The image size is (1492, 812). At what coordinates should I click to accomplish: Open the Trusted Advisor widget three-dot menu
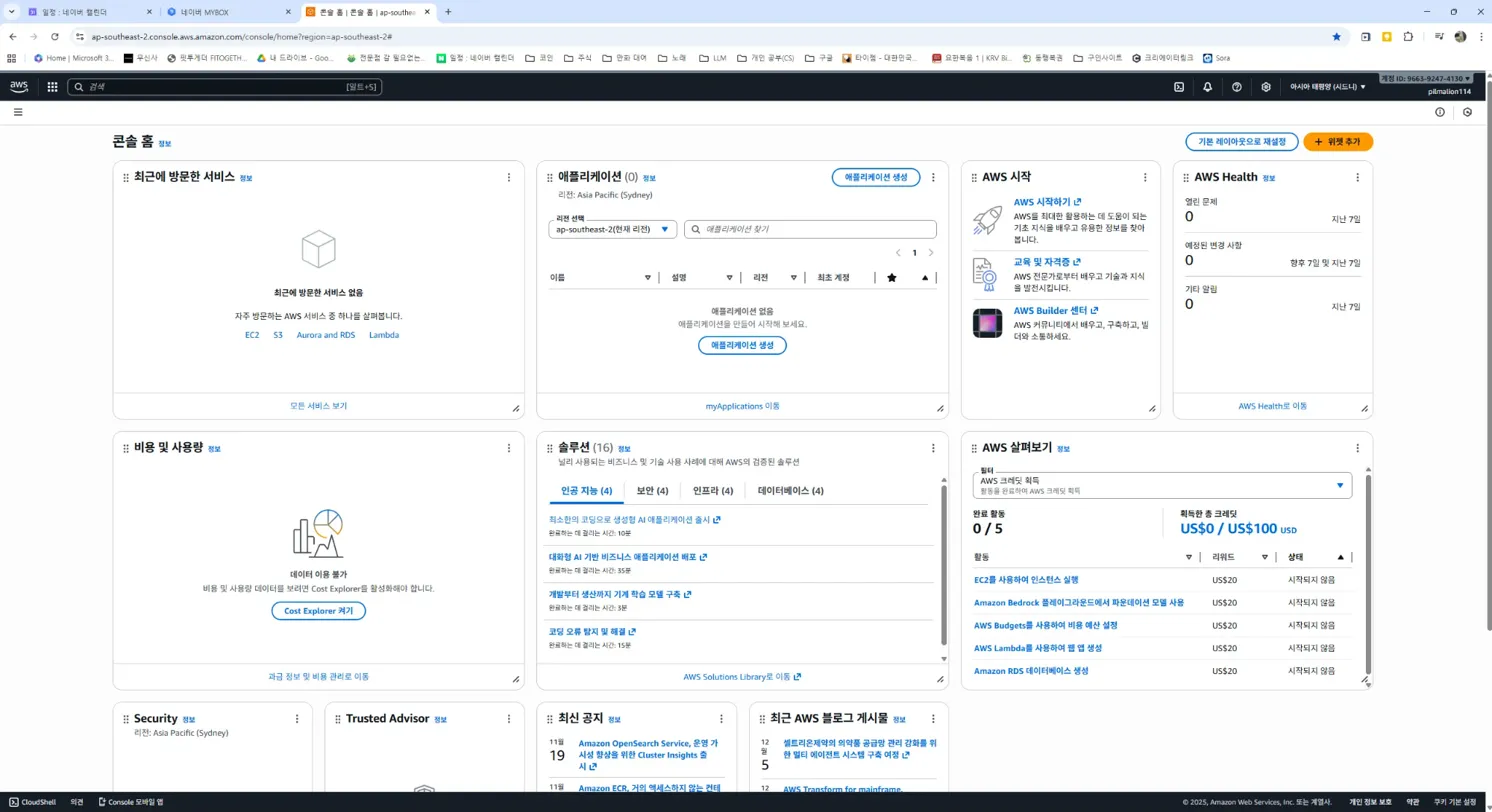coord(509,718)
